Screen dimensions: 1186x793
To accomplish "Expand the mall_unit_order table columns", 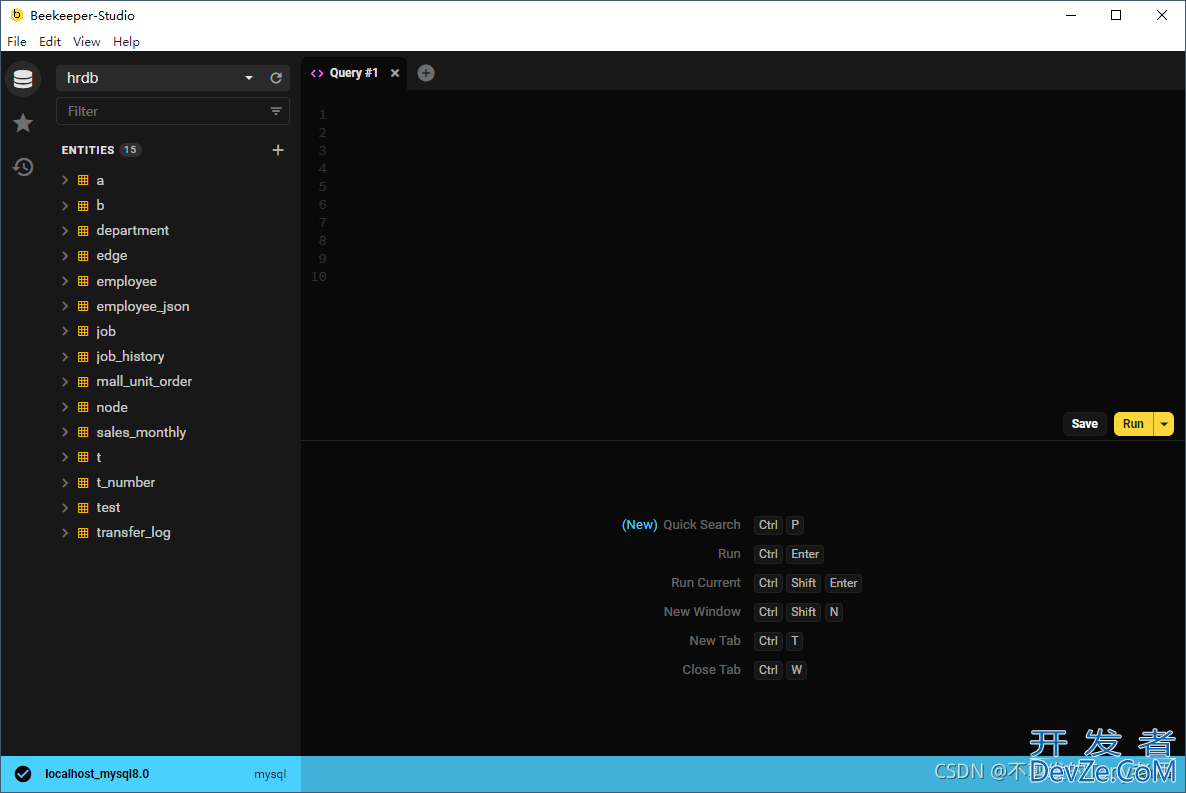I will pos(65,381).
